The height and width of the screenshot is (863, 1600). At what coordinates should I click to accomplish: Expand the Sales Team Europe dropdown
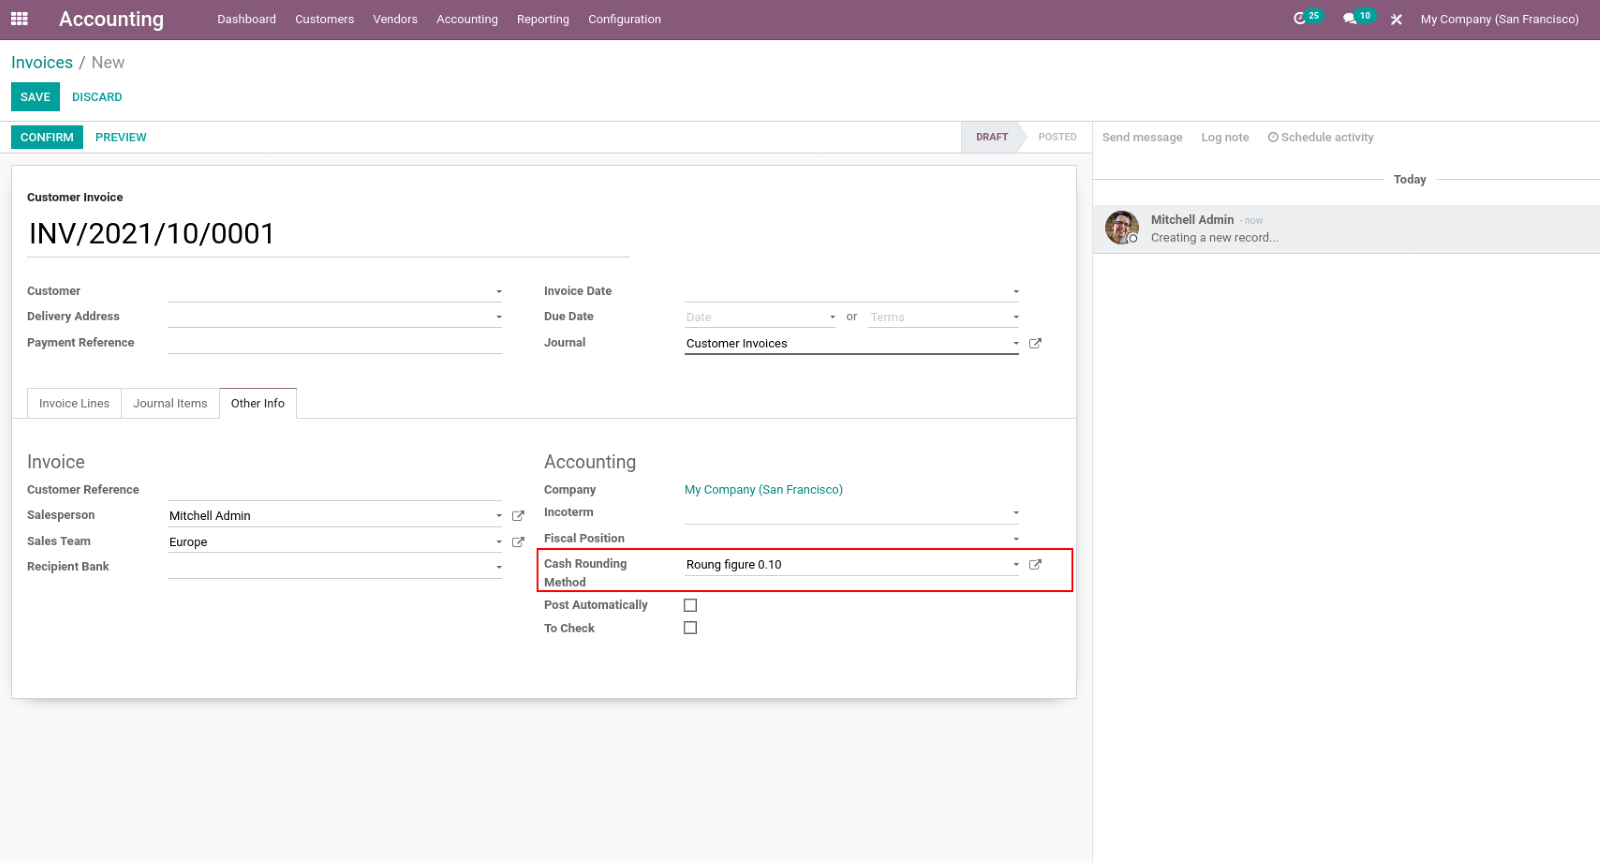pyautogui.click(x=499, y=542)
